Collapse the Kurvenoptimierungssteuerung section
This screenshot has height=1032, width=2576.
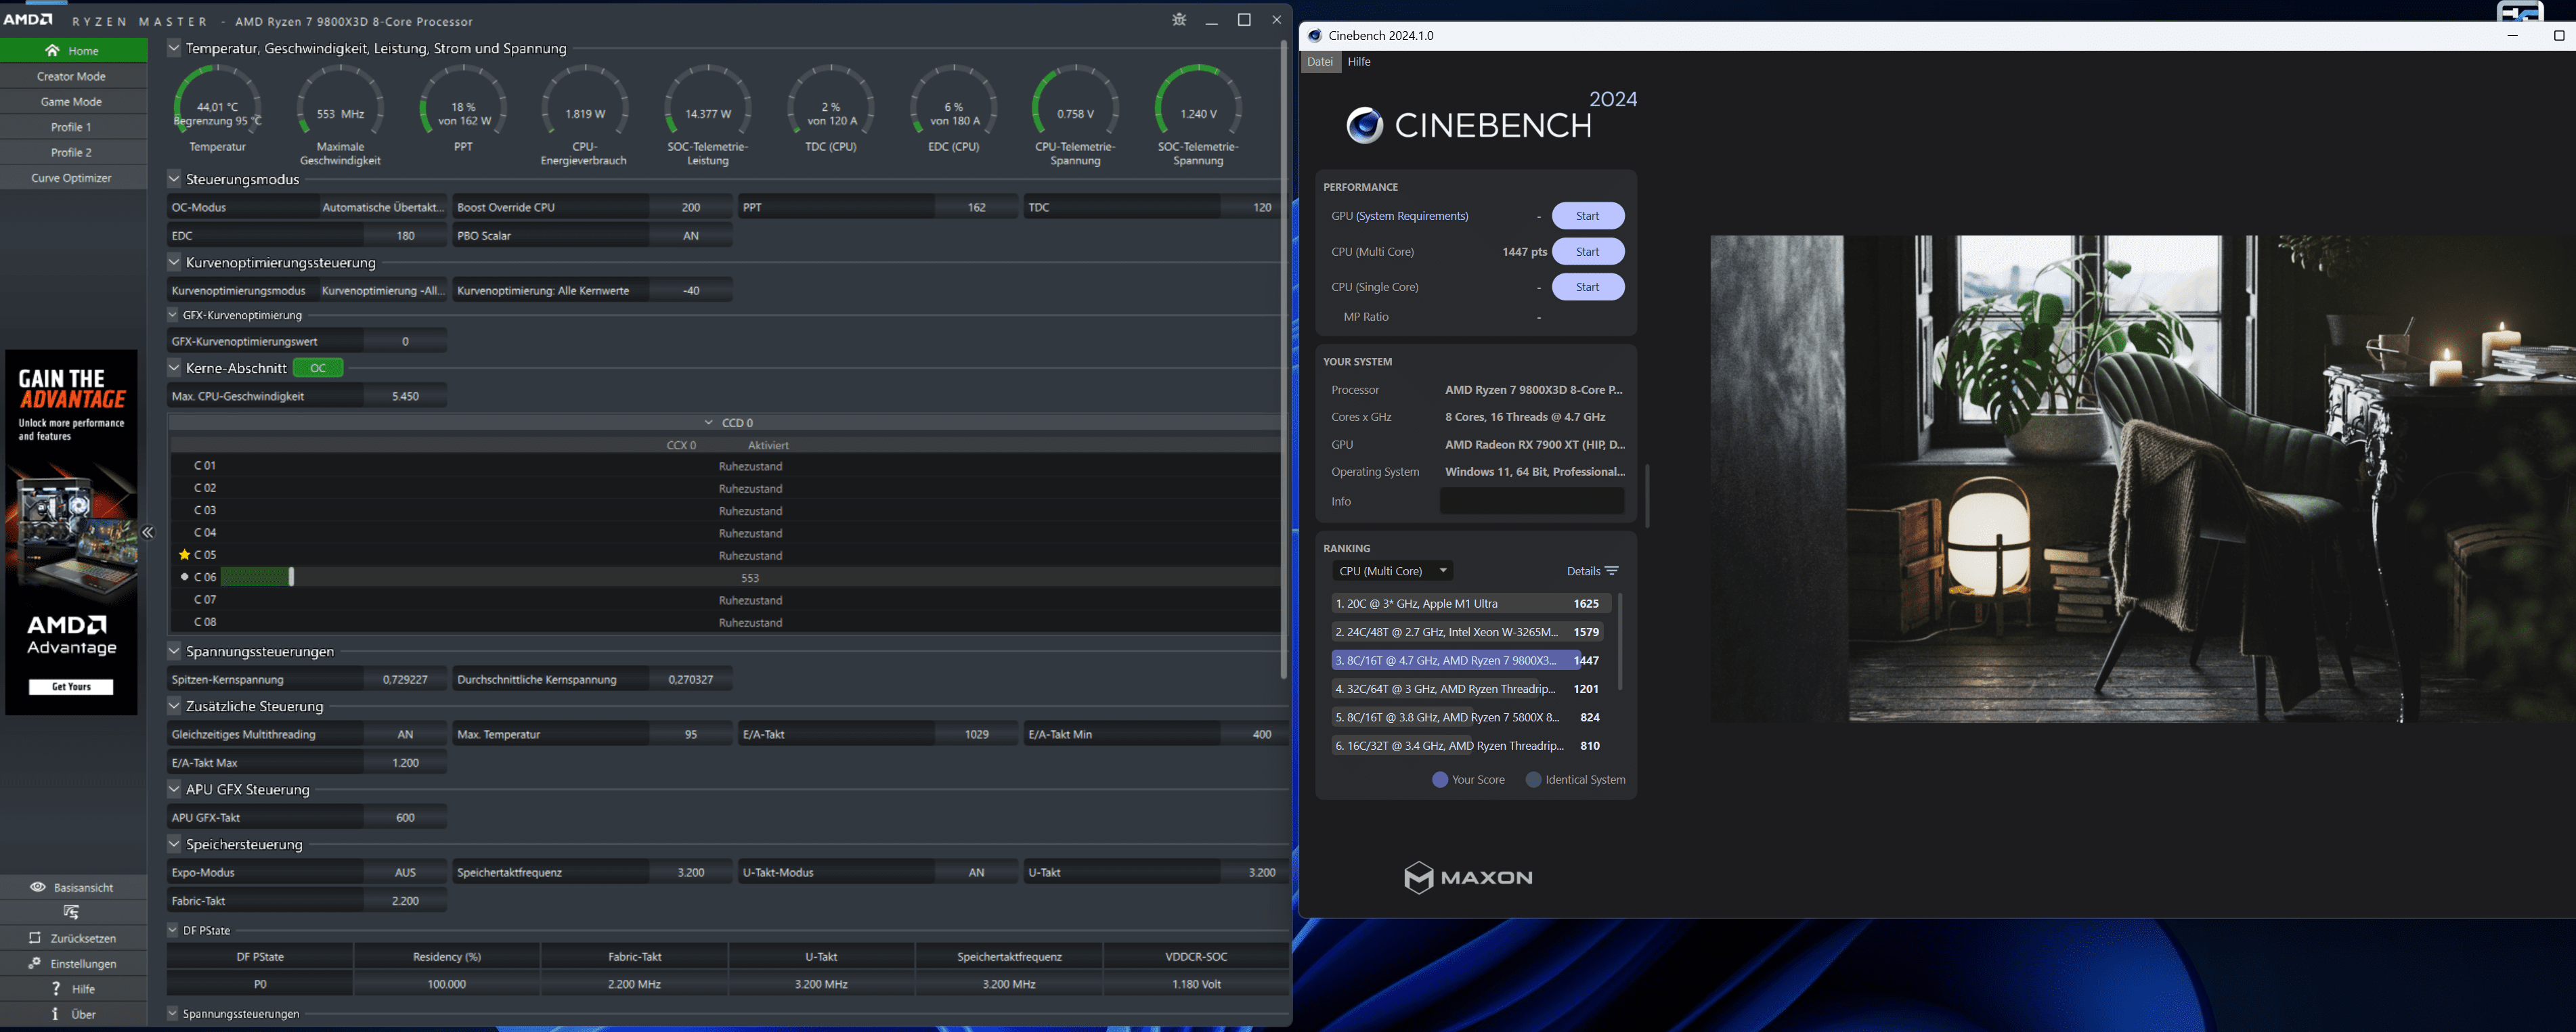click(174, 262)
